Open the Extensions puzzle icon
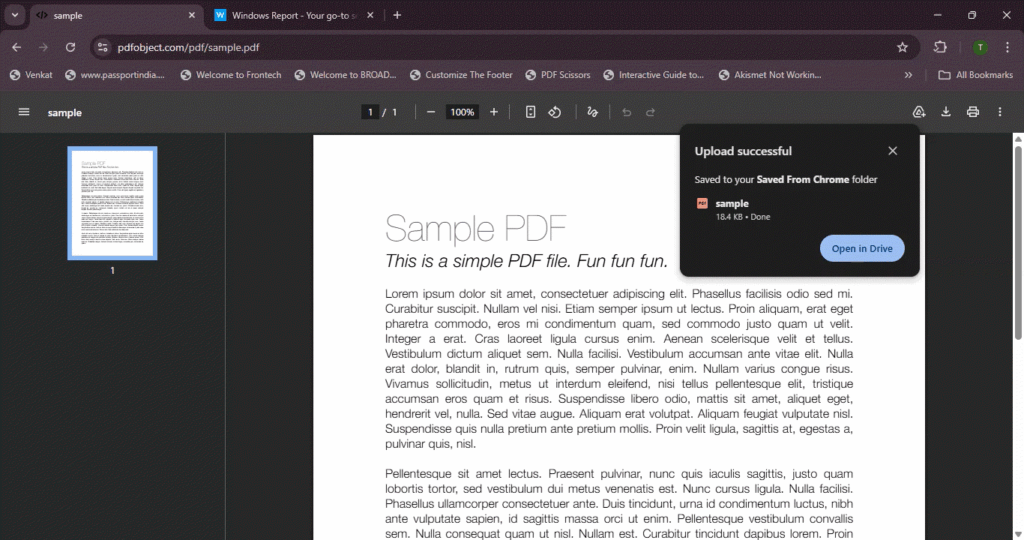 [x=940, y=47]
